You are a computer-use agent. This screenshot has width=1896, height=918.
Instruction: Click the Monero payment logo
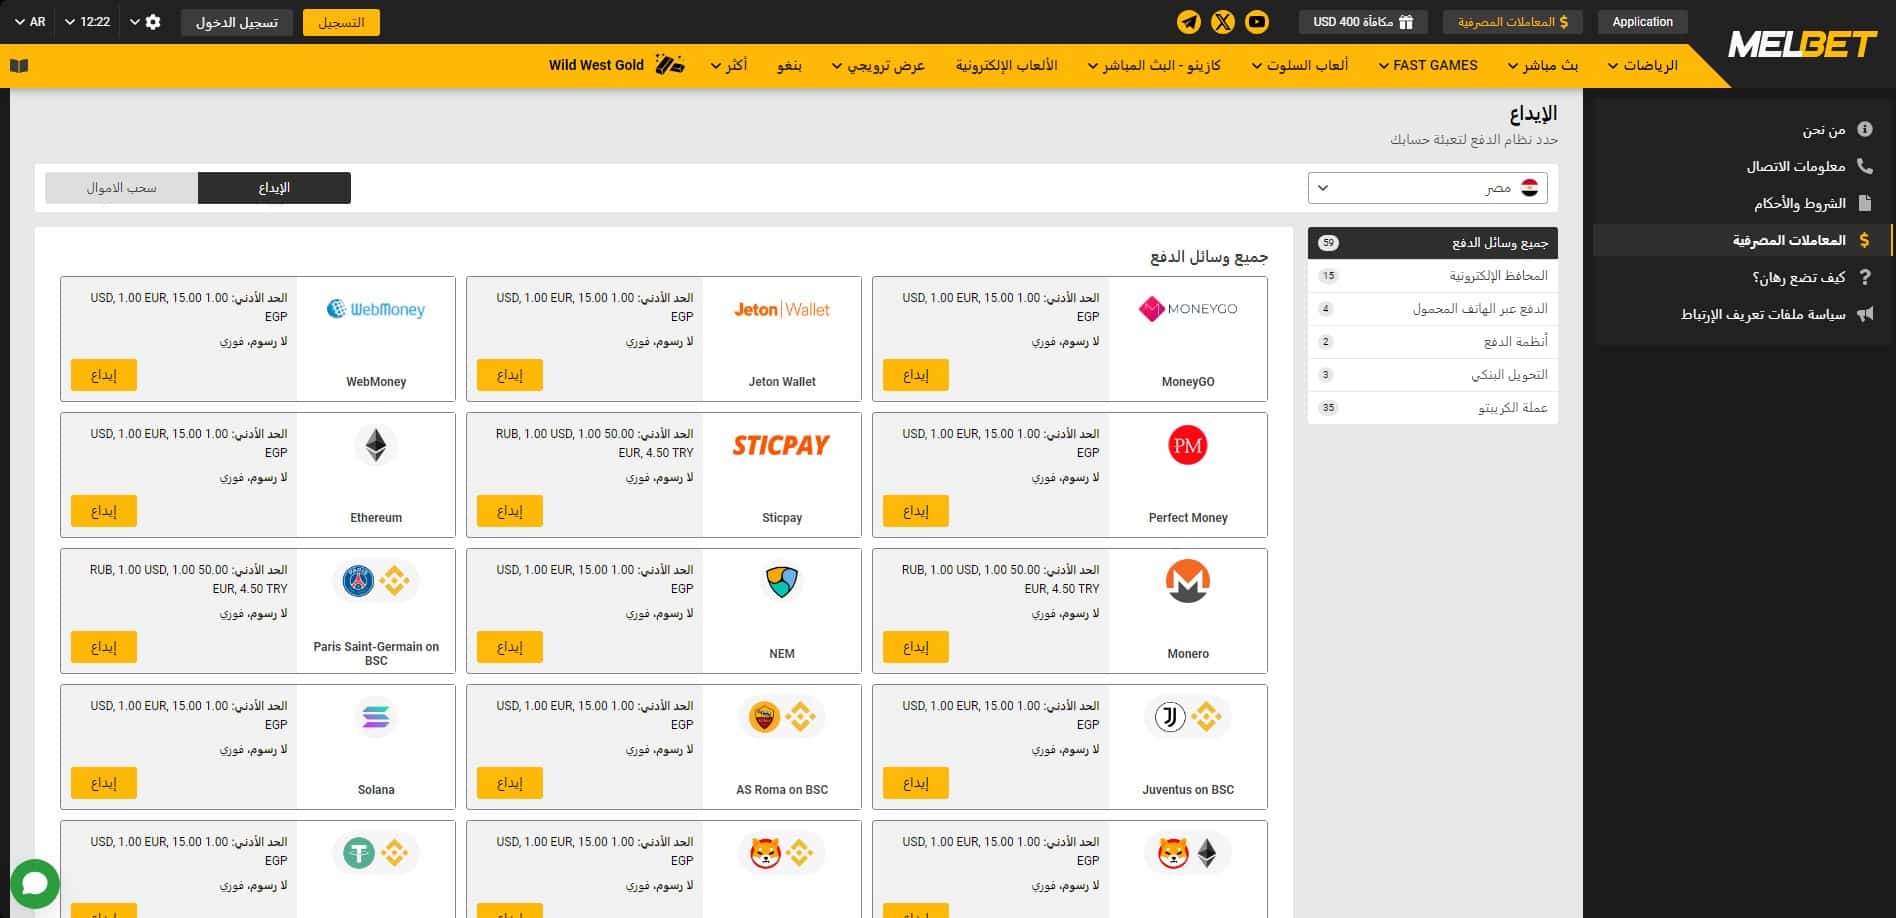pyautogui.click(x=1187, y=581)
